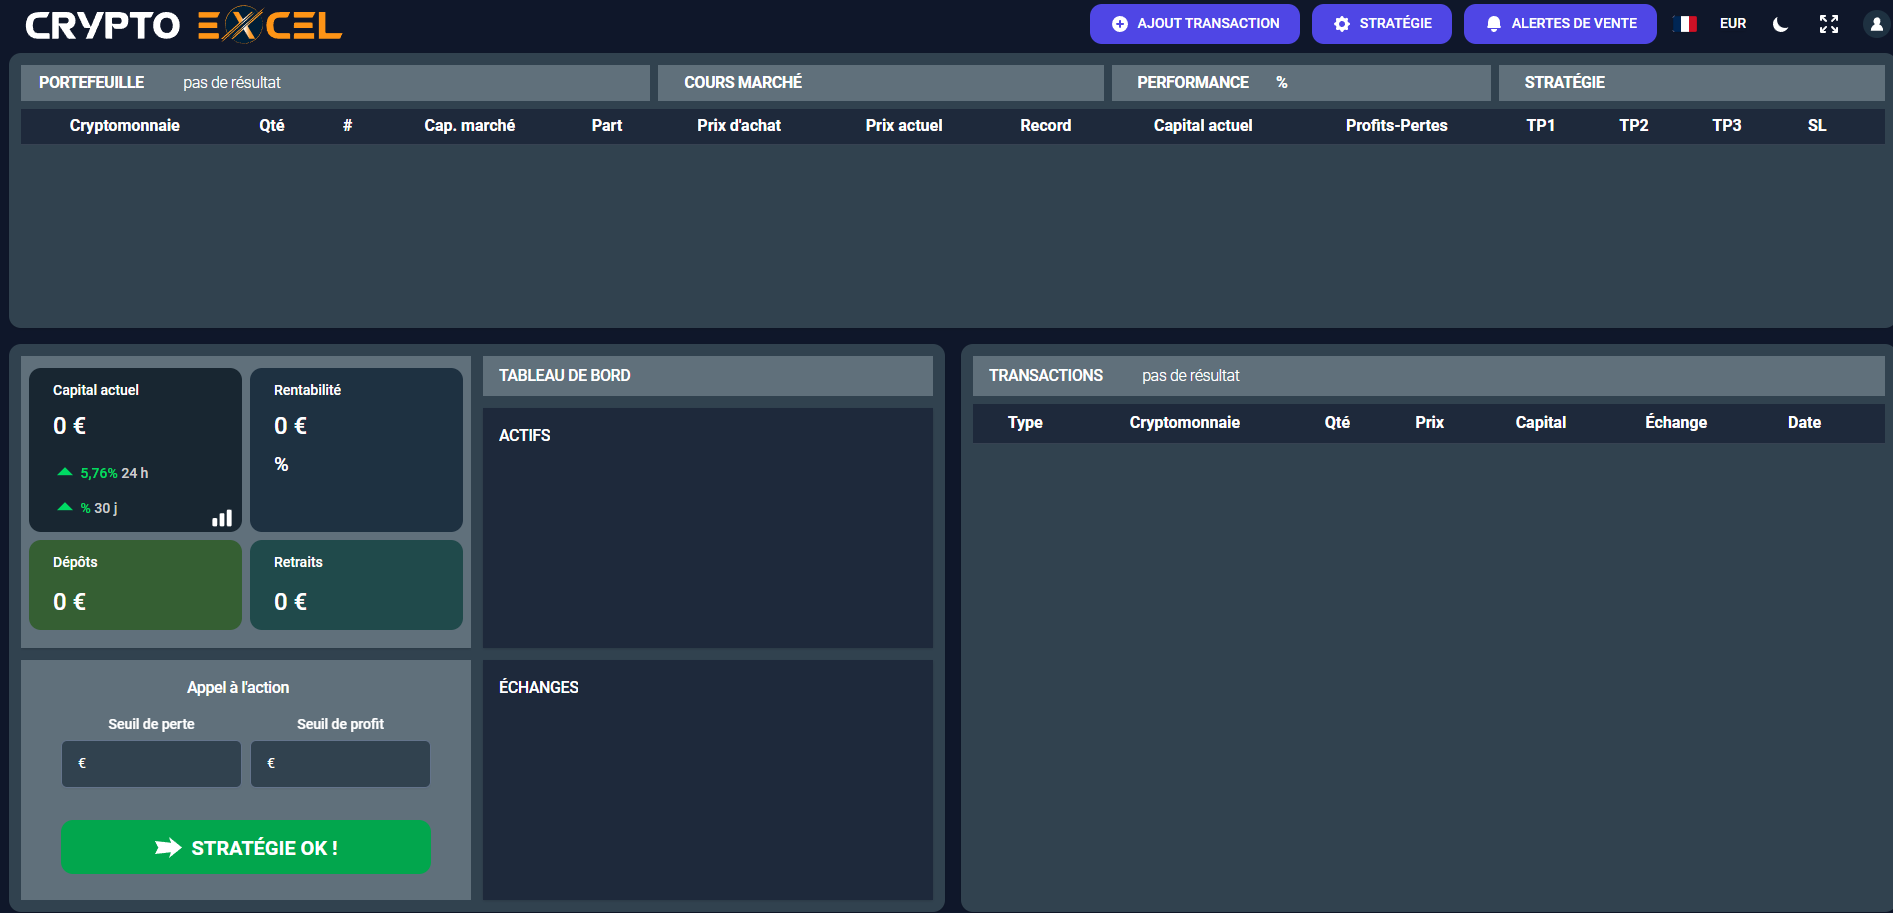Select the Retraits card
Viewport: 1893px width, 913px height.
[356, 585]
